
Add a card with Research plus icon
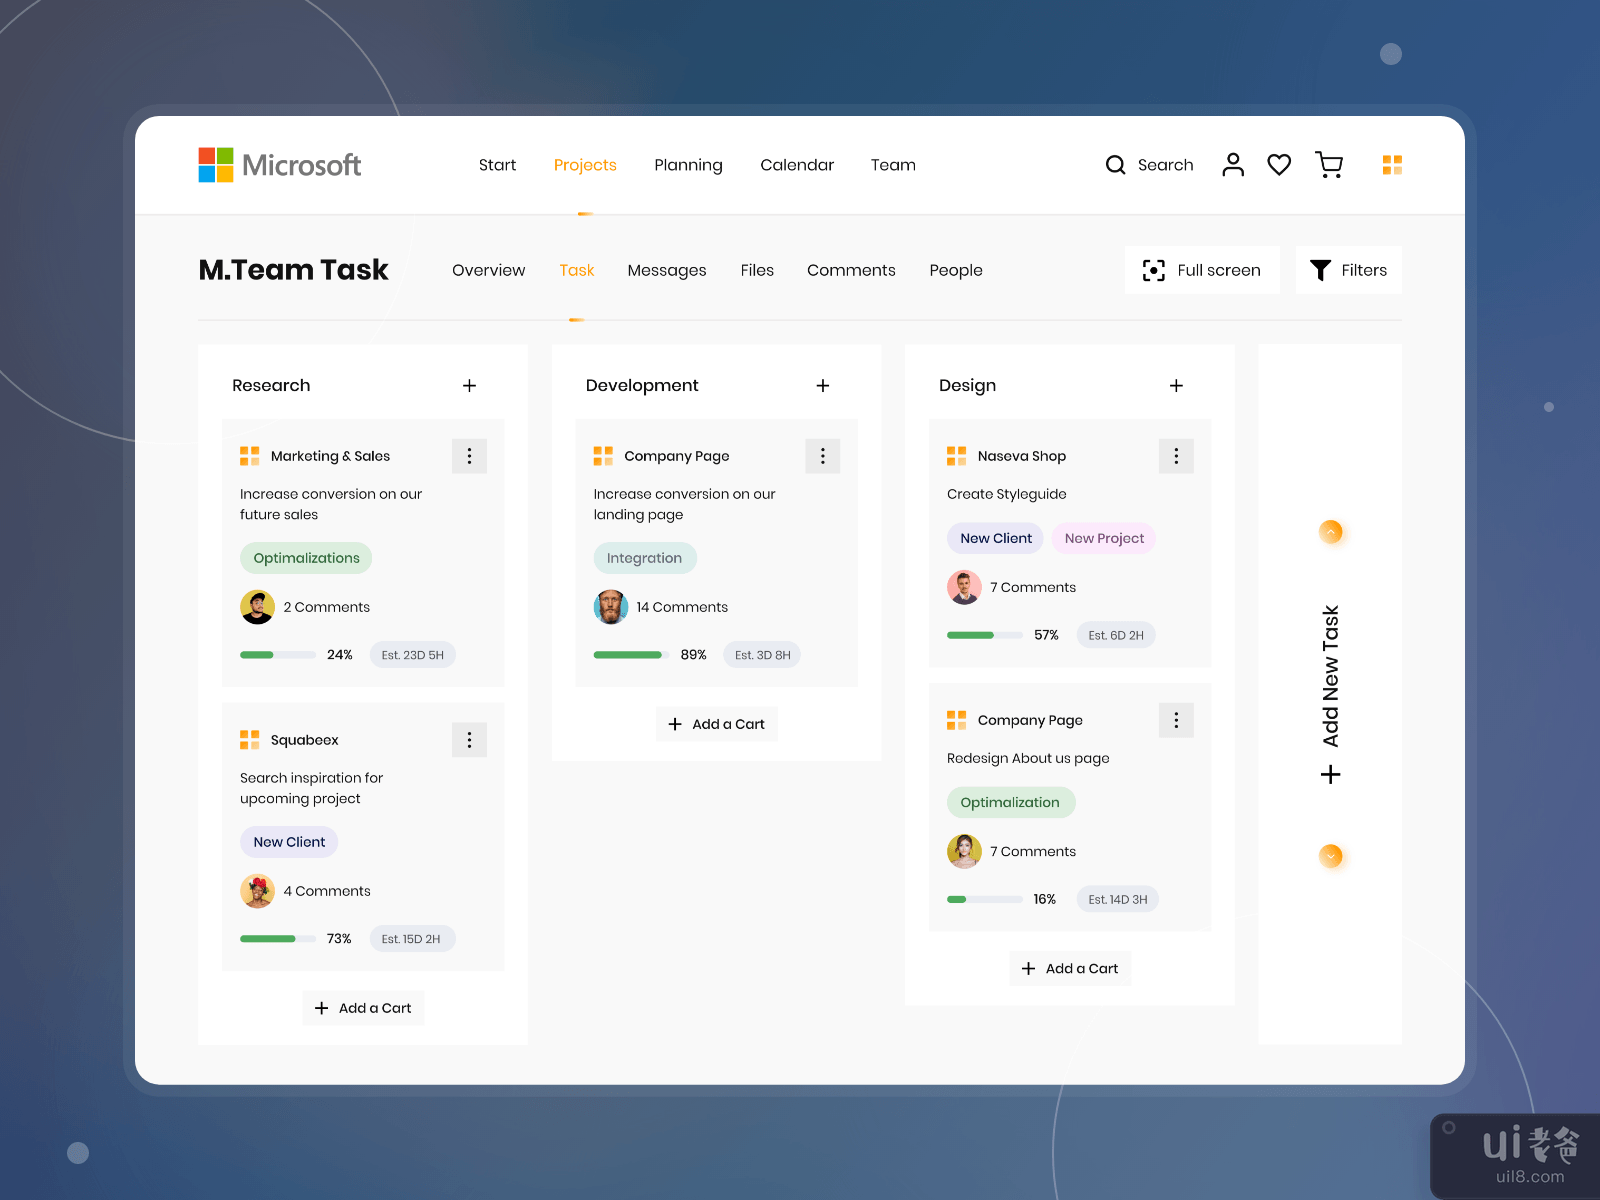click(469, 386)
